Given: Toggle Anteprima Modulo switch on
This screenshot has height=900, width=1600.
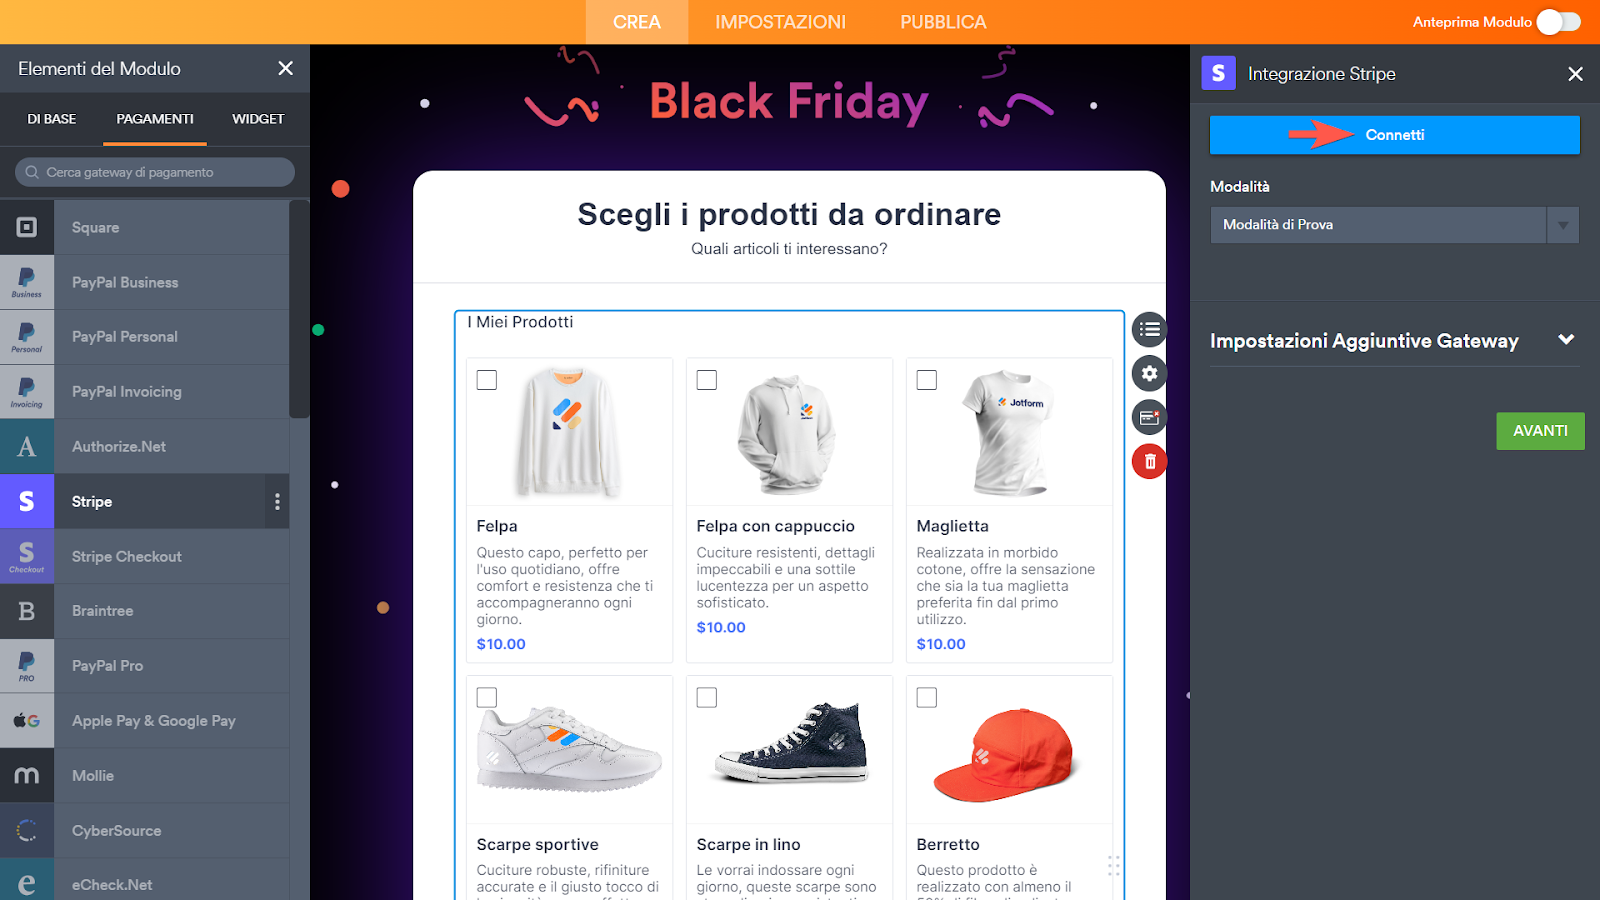Looking at the screenshot, I should [x=1558, y=22].
